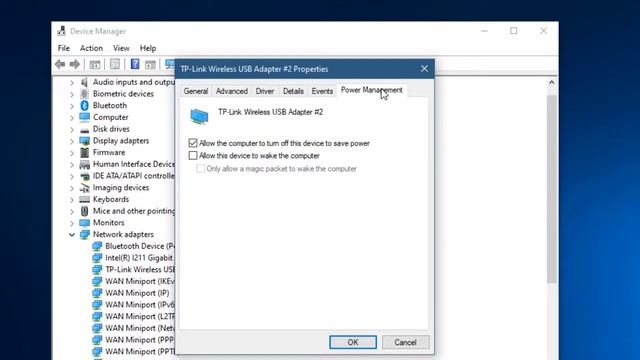Viewport: 640px width, 360px height.
Task: Click the Device Manager title bar icon
Action: [x=62, y=31]
